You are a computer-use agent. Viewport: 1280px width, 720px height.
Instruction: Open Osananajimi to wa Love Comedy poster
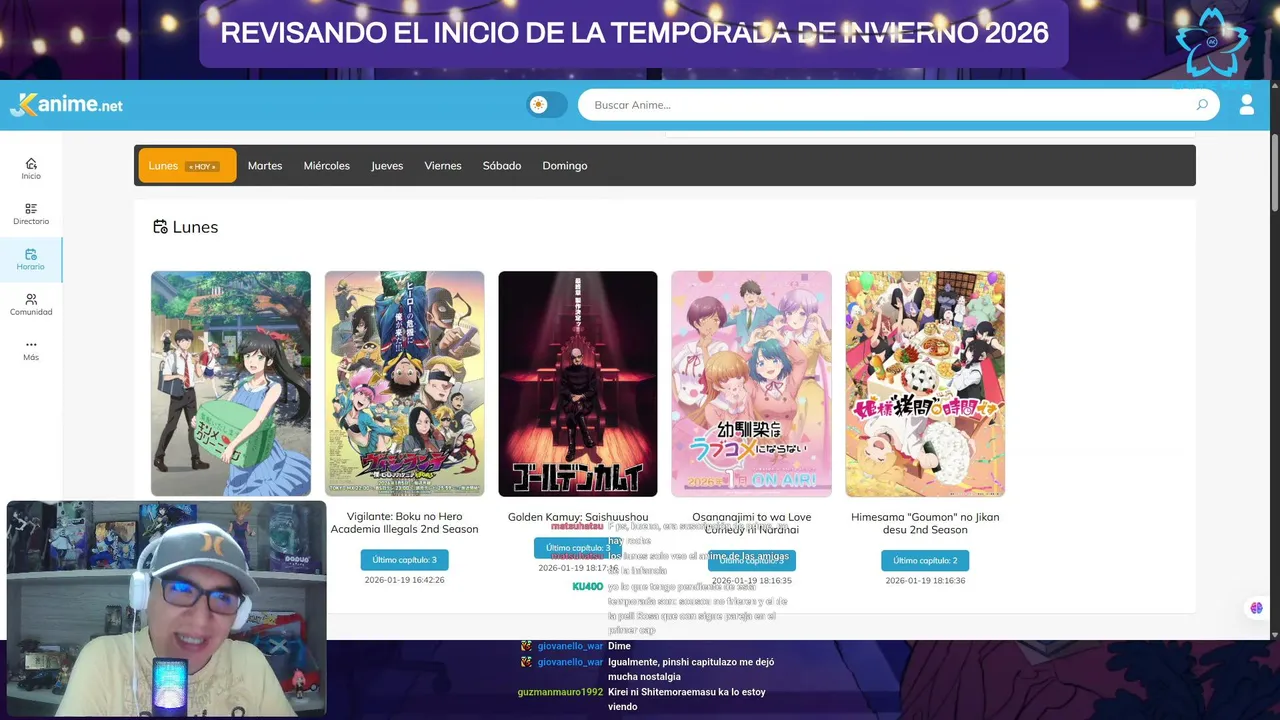point(751,384)
